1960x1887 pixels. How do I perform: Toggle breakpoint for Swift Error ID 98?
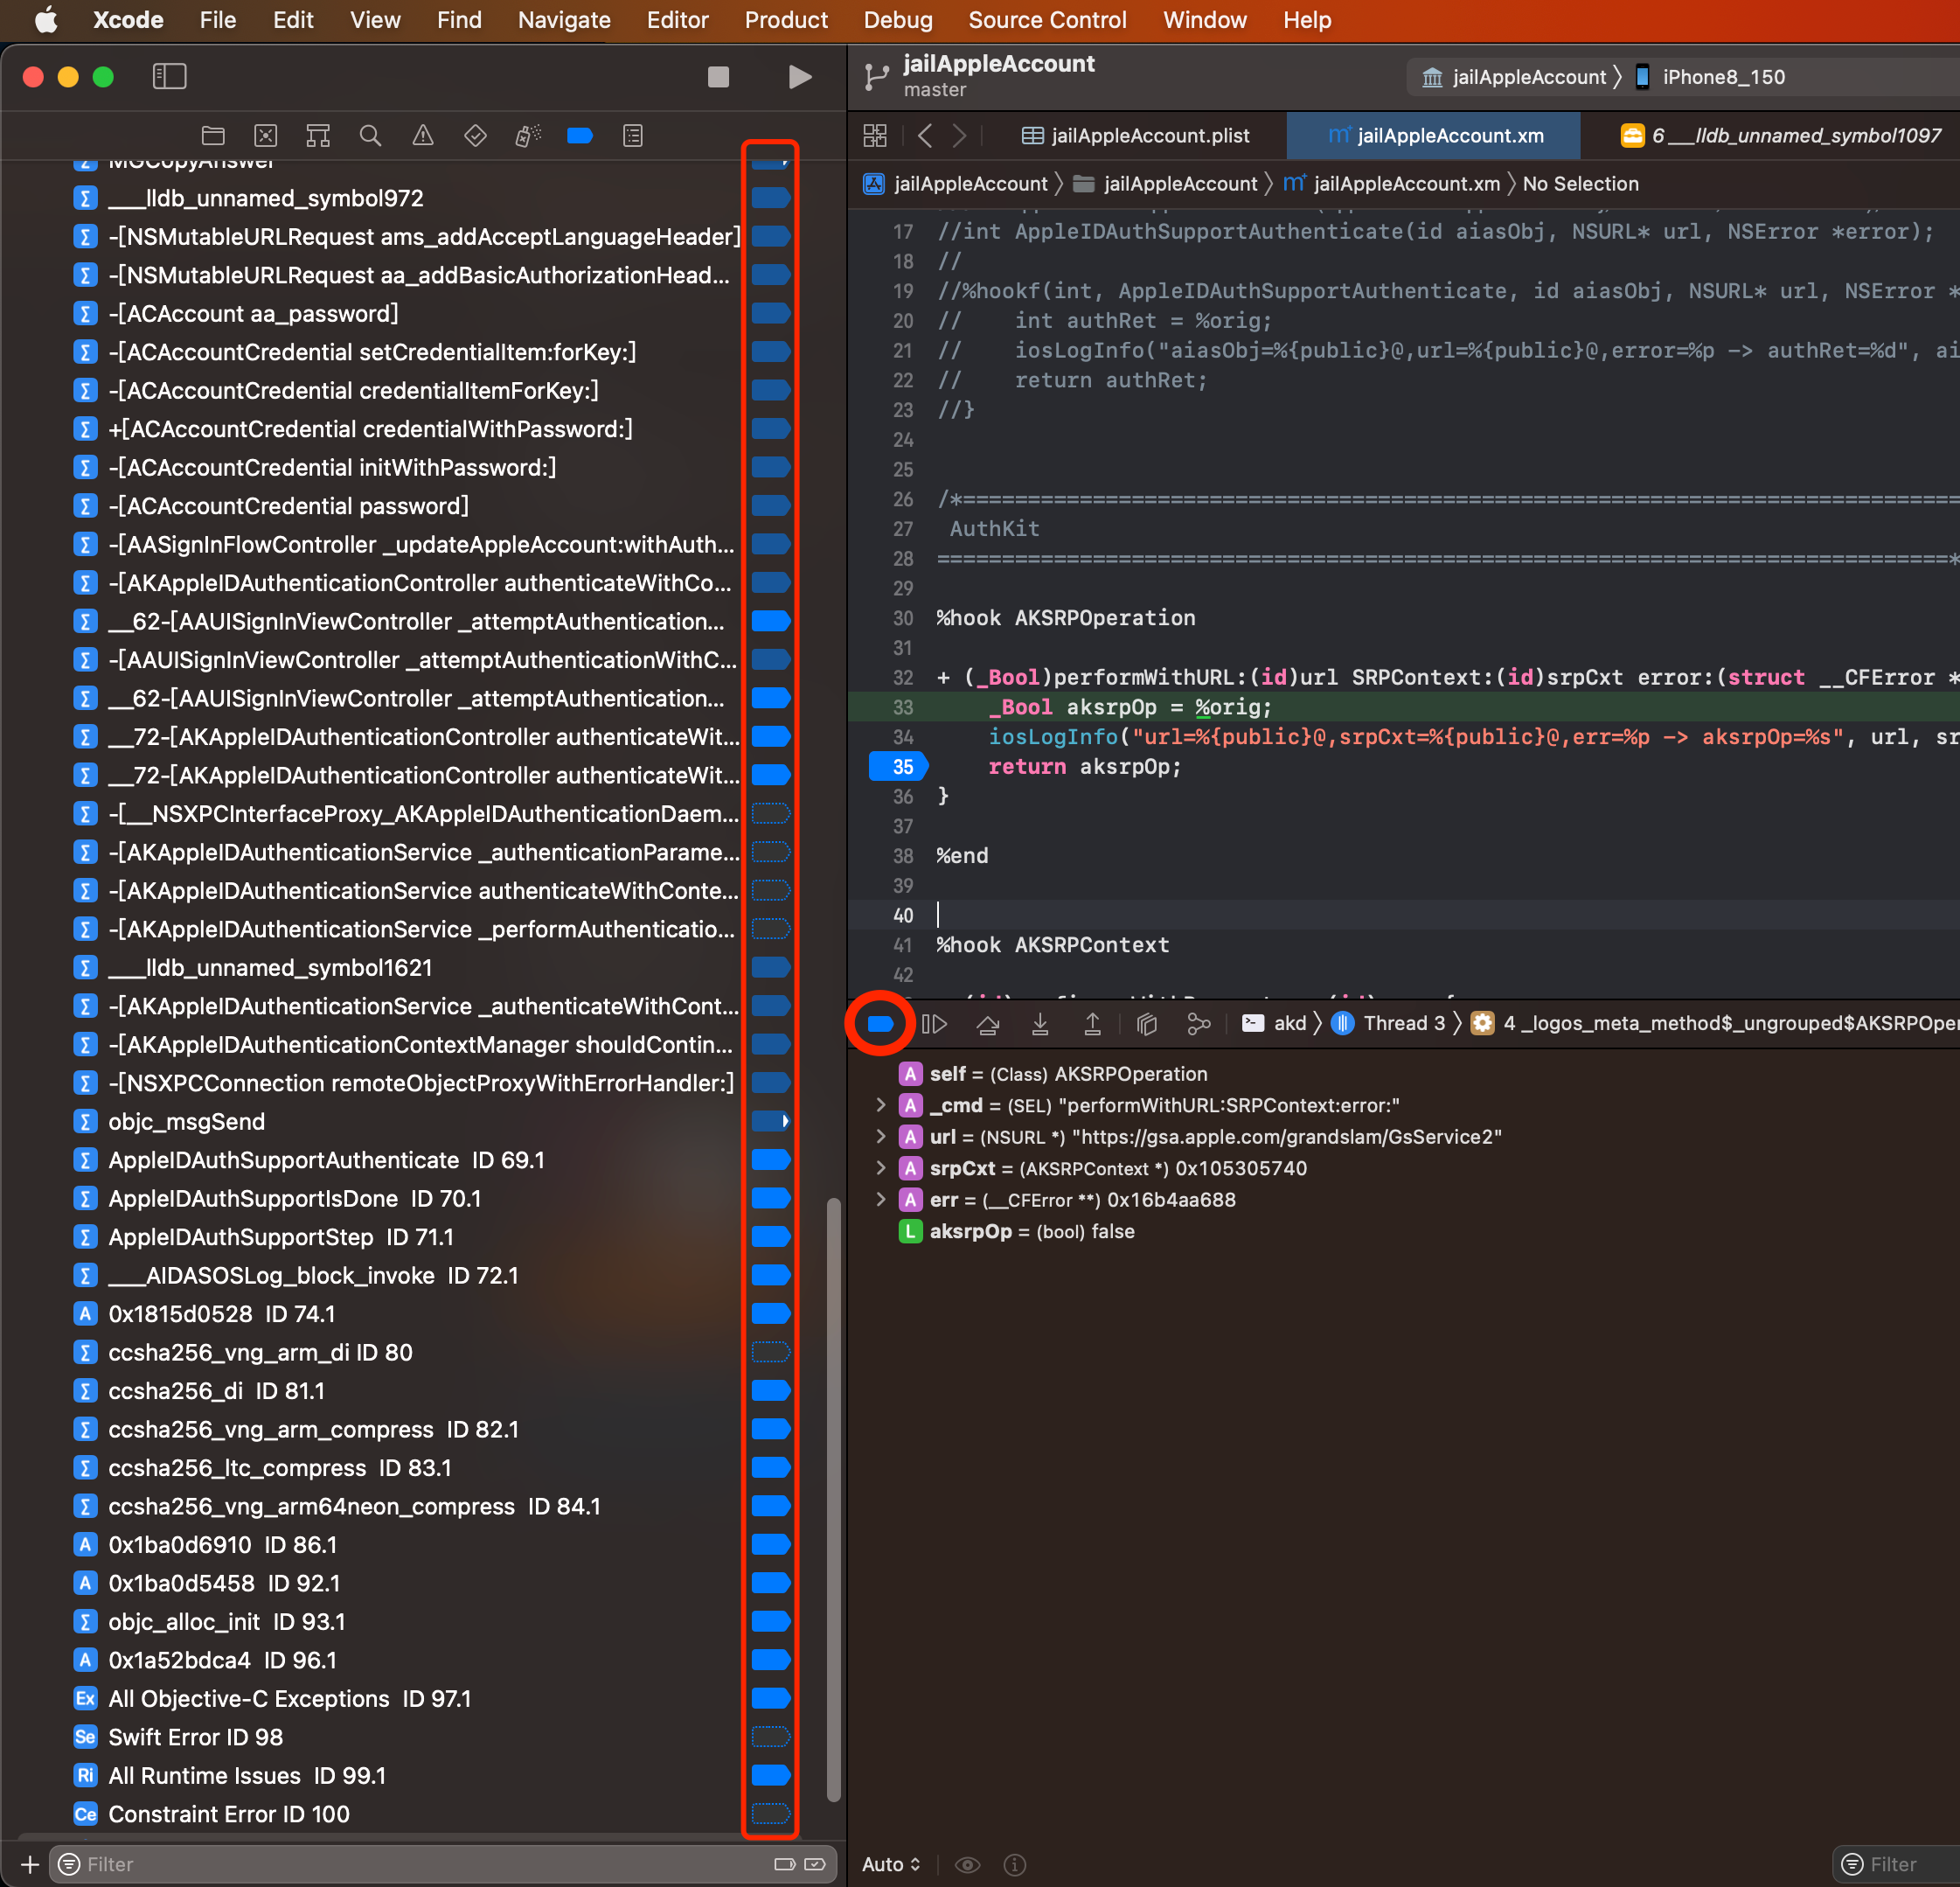tap(771, 1736)
